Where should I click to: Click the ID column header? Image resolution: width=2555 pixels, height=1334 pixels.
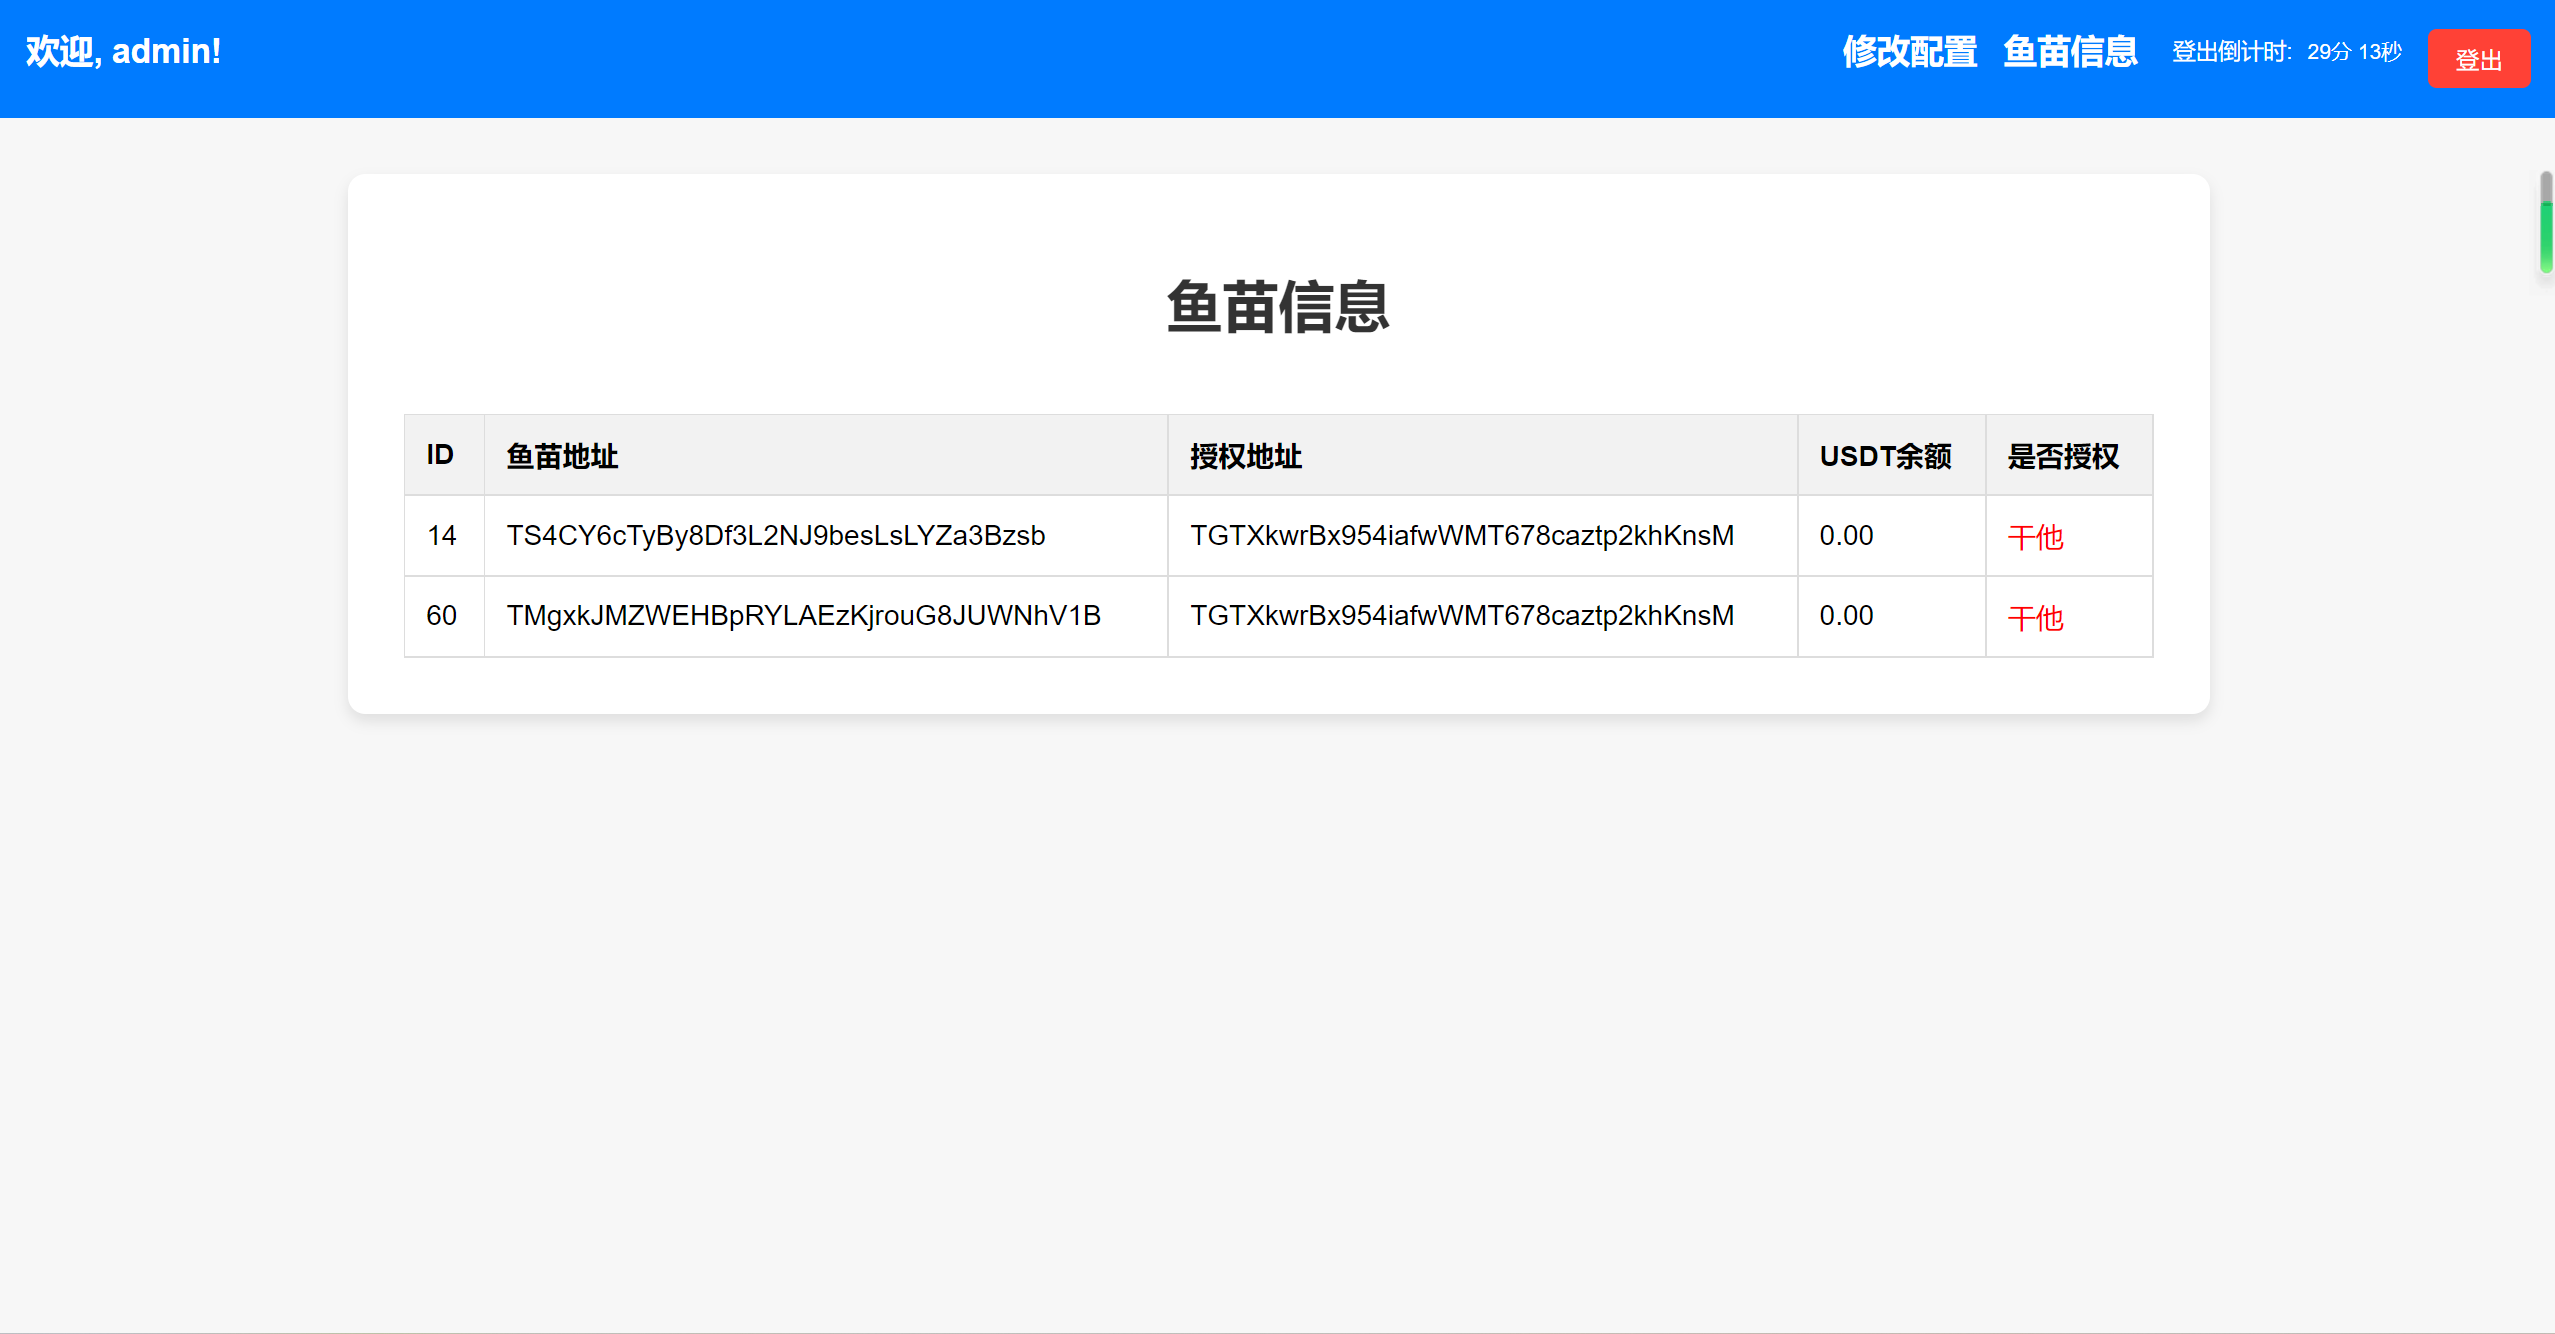(440, 455)
